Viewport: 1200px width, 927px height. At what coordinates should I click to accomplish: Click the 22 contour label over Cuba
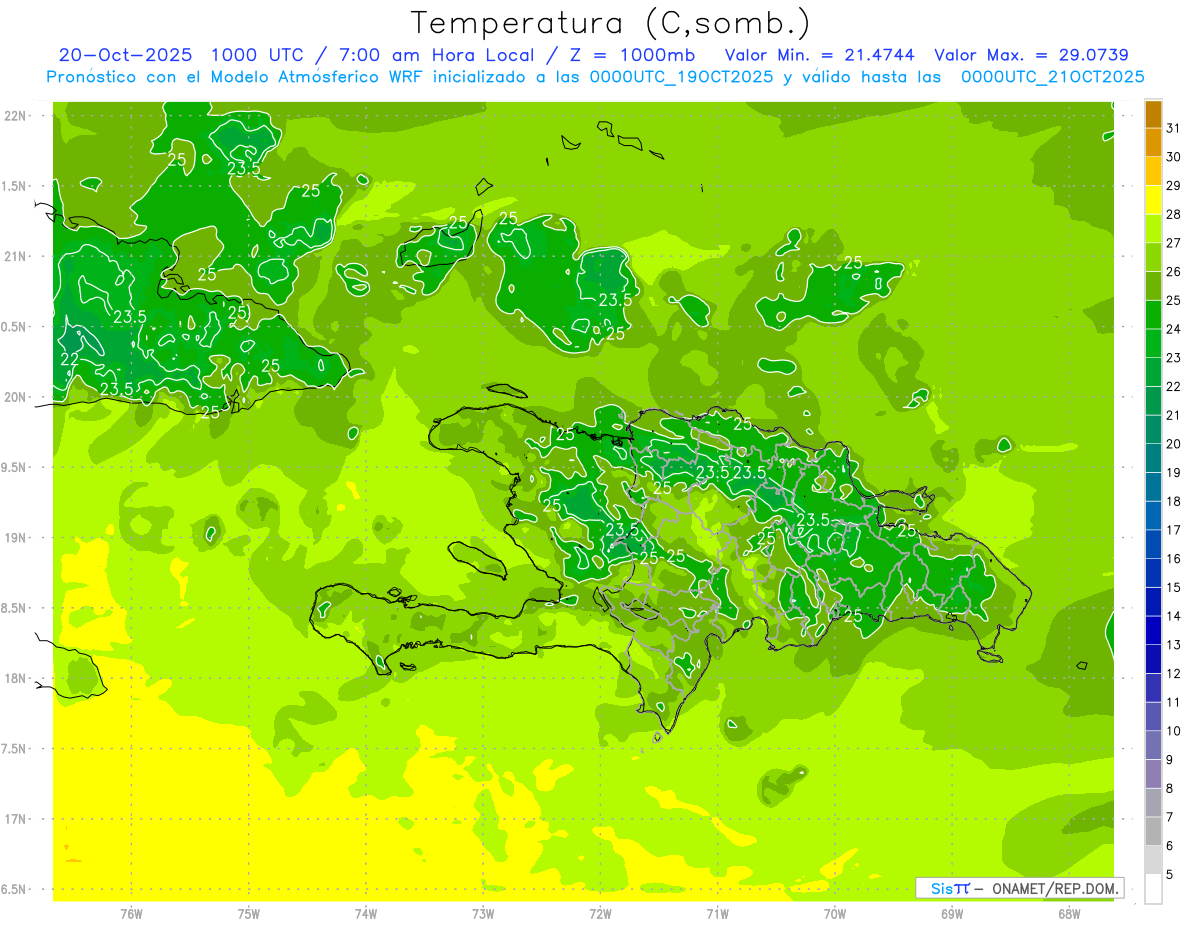point(70,359)
